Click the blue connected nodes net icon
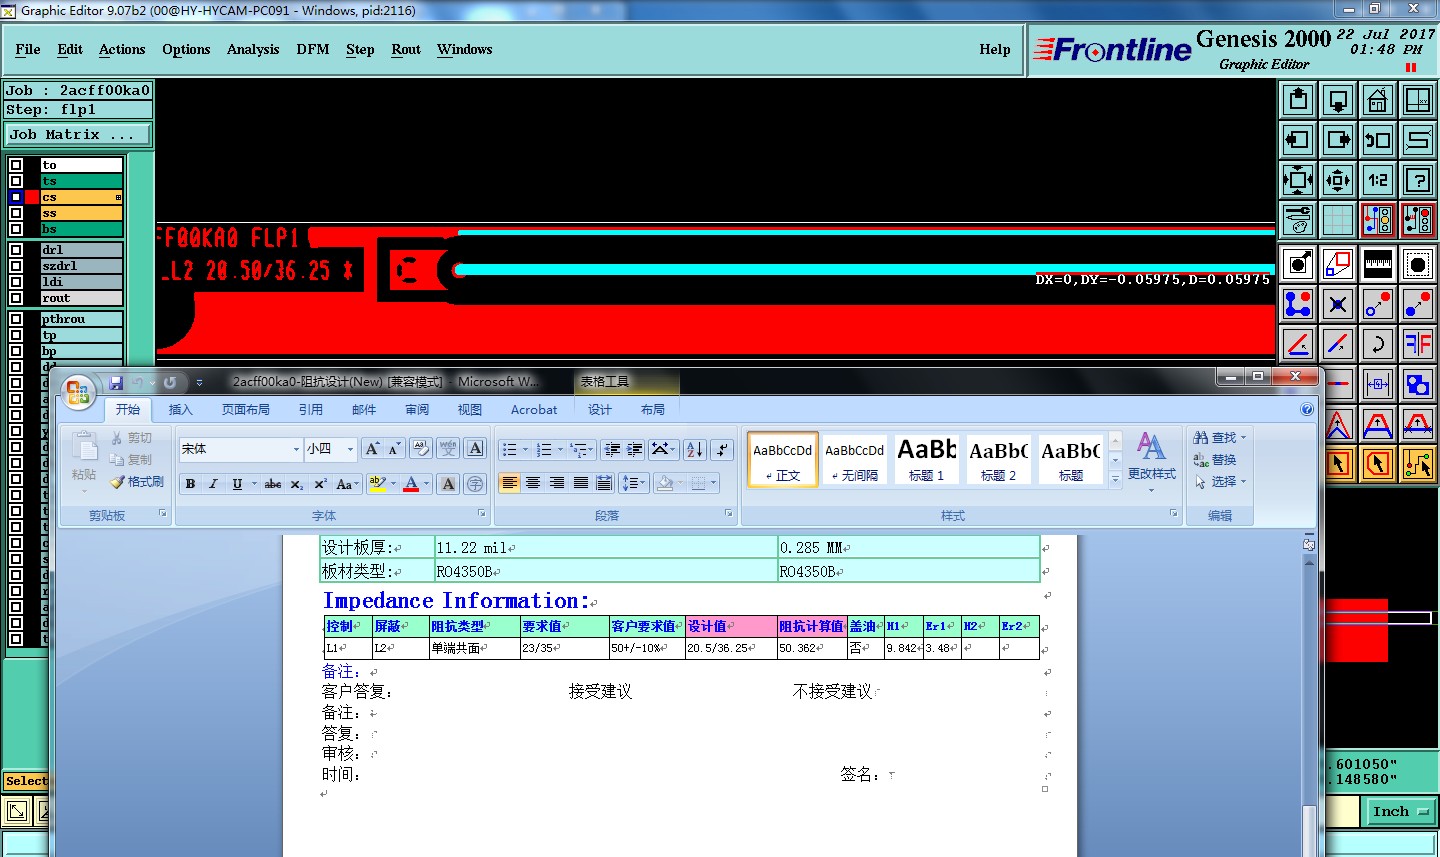 click(x=1298, y=304)
